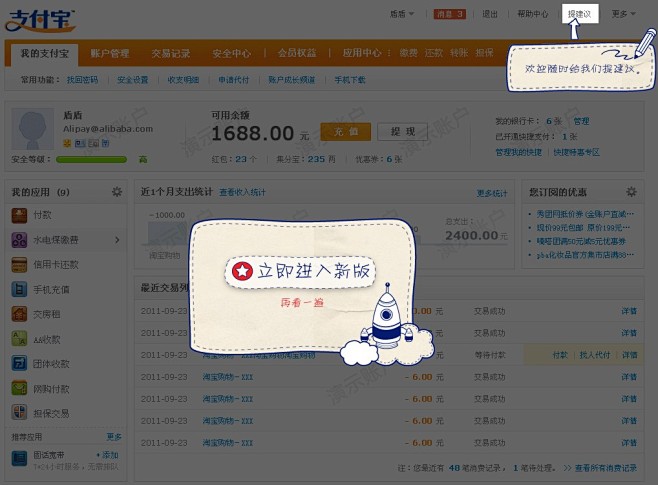Click the 交房租 house icon
The height and width of the screenshot is (485, 658).
coord(19,313)
